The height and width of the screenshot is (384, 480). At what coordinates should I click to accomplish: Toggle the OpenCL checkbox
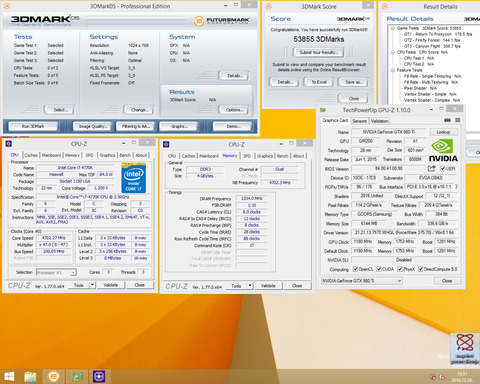355,269
